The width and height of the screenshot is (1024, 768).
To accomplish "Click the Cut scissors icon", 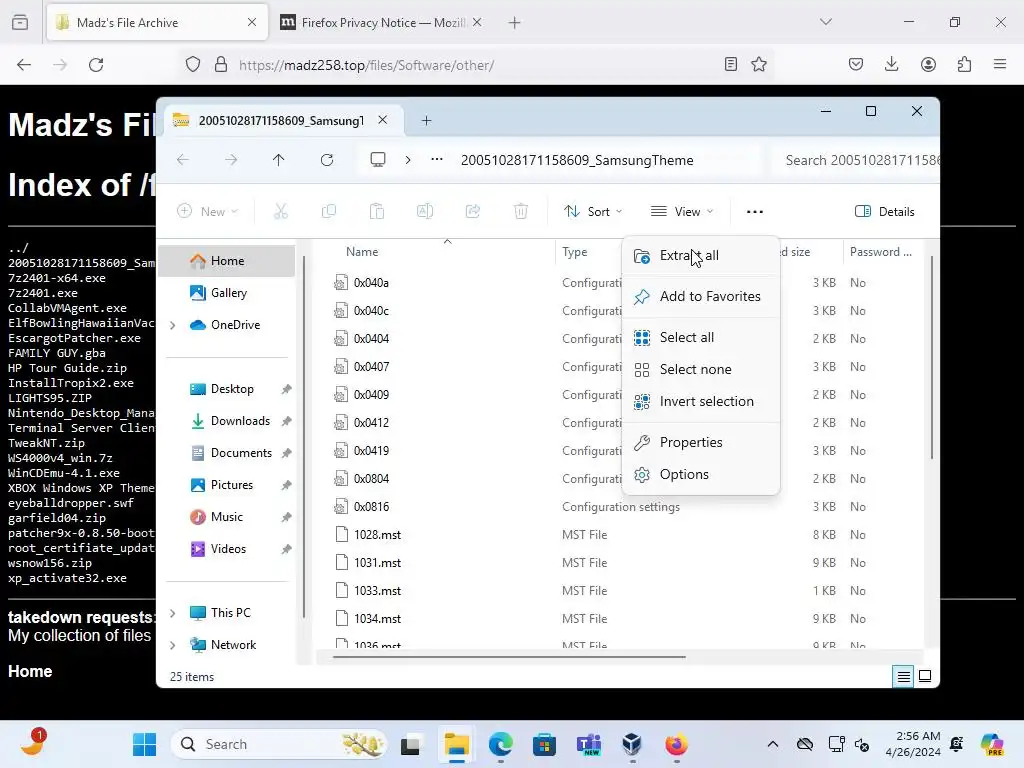I will (281, 212).
